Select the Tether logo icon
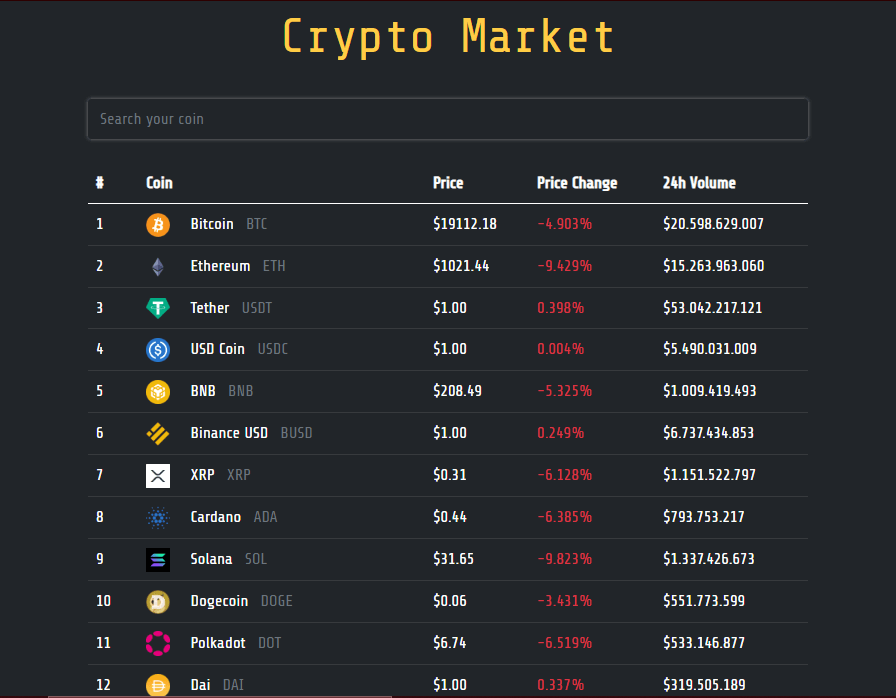Viewport: 896px width, 698px height. (157, 308)
